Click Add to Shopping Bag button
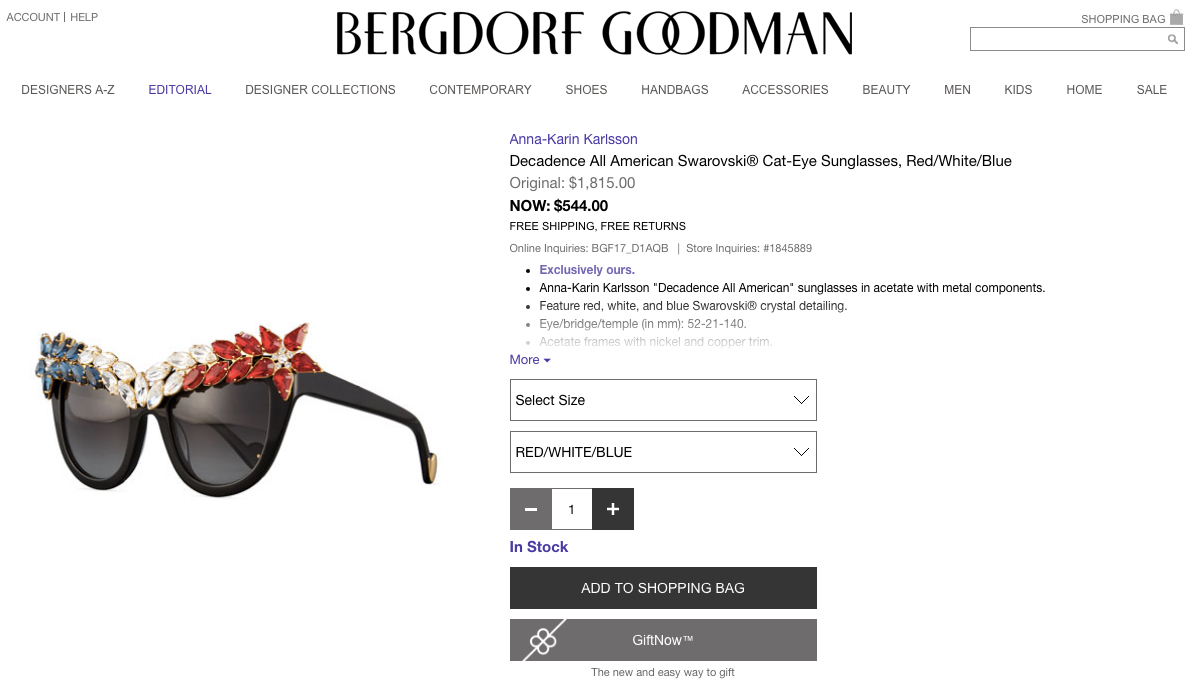The height and width of the screenshot is (689, 1194). point(663,588)
